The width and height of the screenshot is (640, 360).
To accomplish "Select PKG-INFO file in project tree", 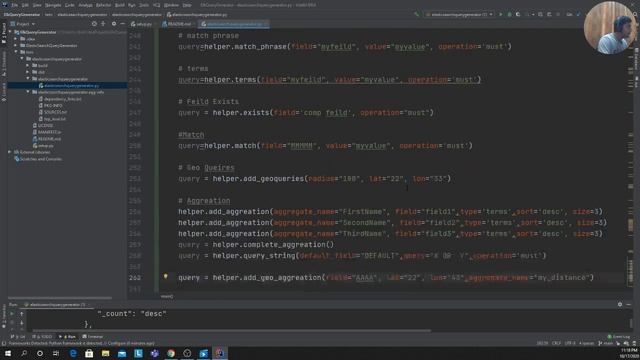I will 50,105.
